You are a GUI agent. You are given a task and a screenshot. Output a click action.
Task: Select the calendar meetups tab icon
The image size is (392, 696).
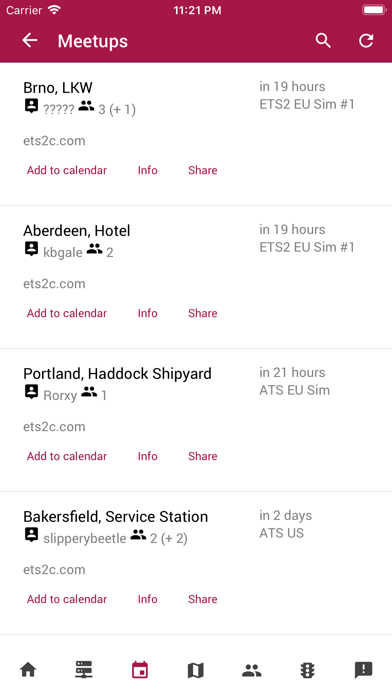[140, 670]
